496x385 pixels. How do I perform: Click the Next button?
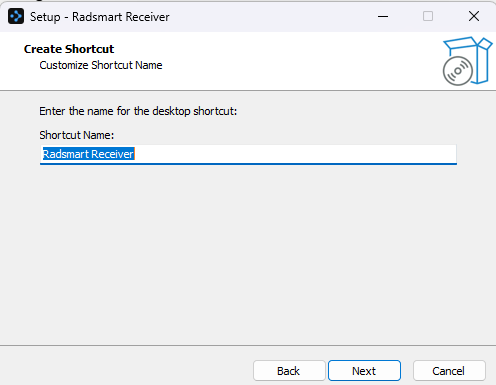click(x=364, y=371)
